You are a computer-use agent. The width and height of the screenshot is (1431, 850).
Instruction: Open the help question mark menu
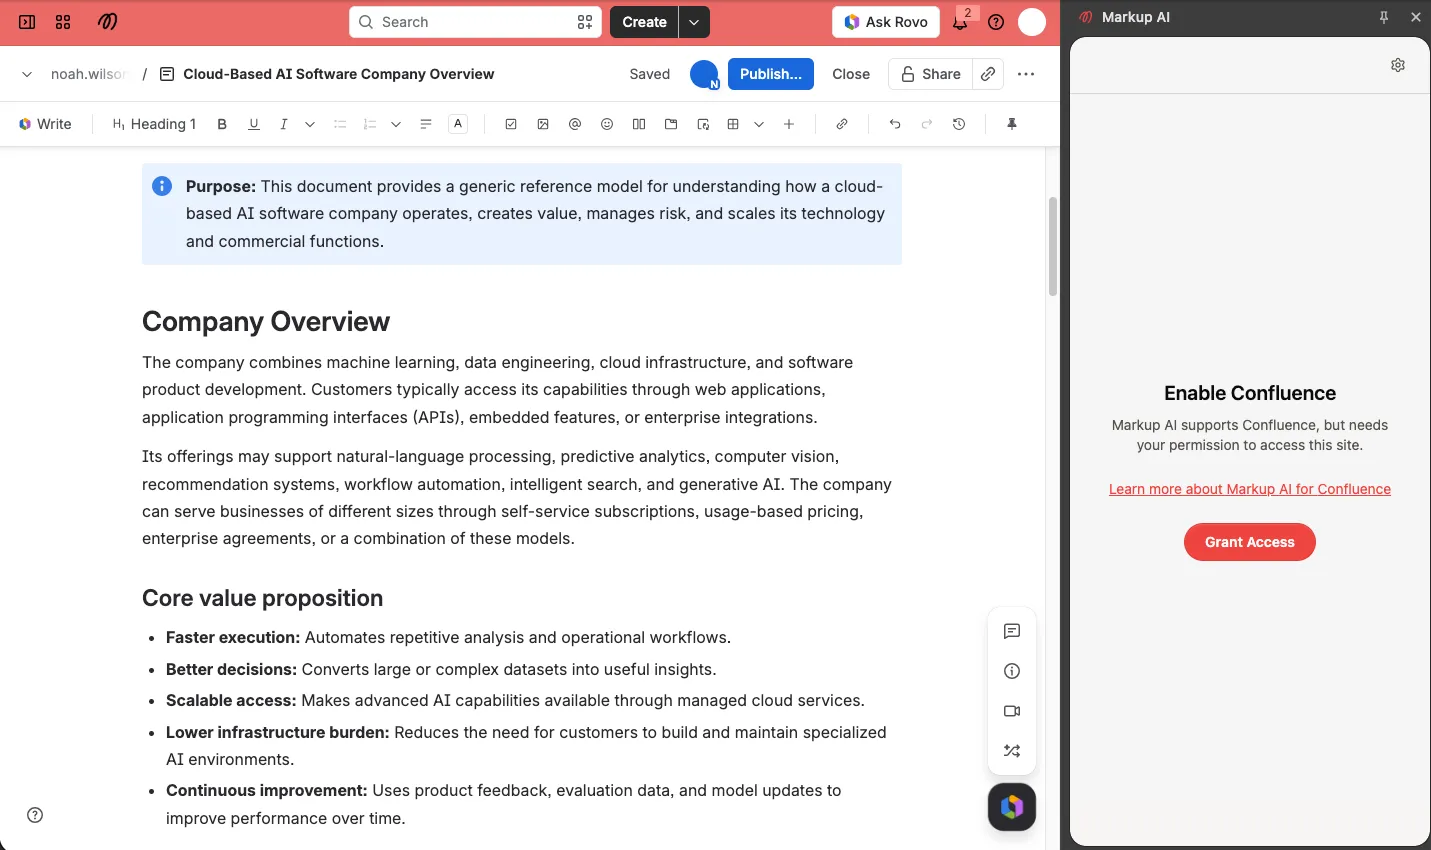pyautogui.click(x=996, y=22)
